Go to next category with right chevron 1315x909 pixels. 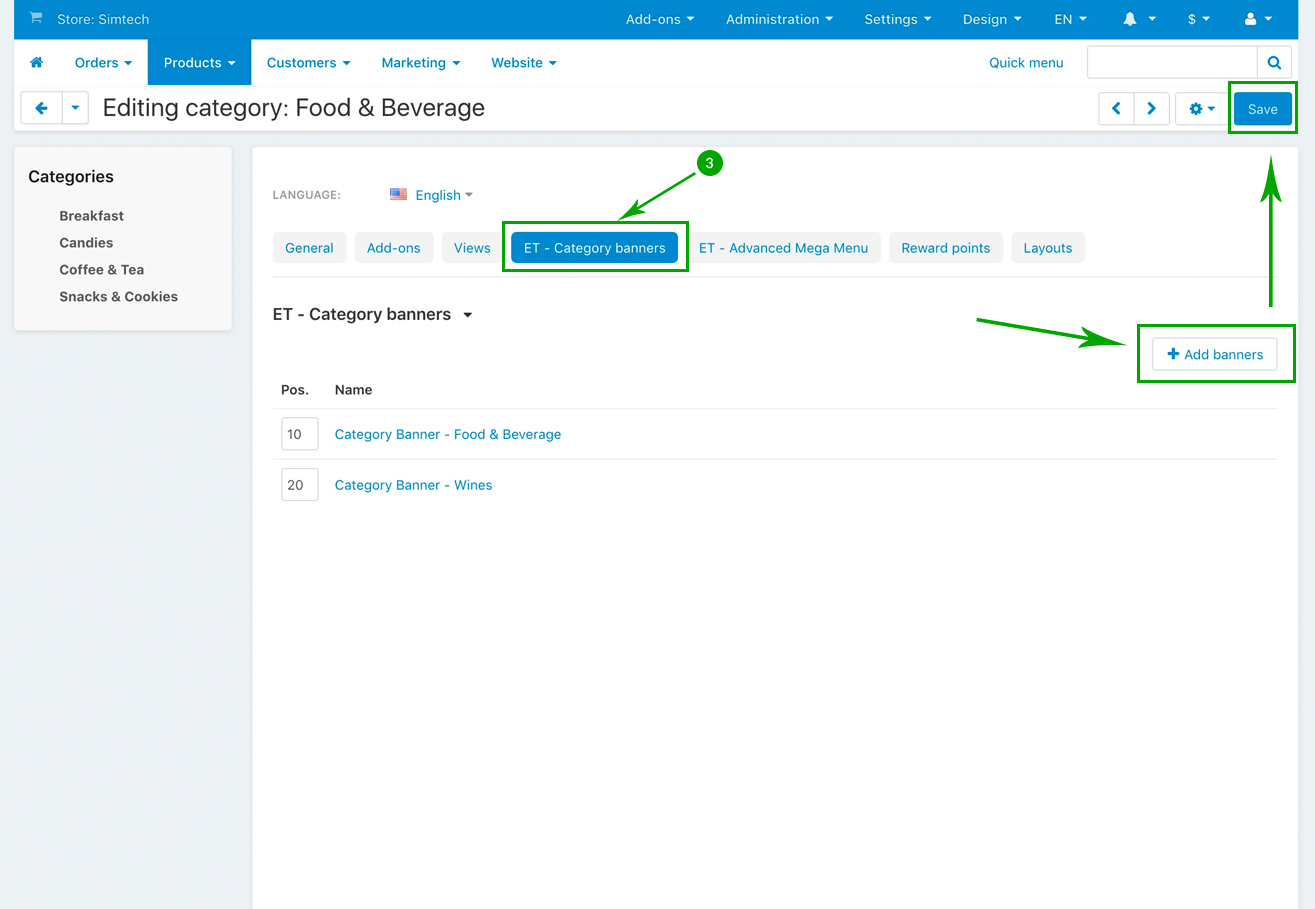point(1152,108)
